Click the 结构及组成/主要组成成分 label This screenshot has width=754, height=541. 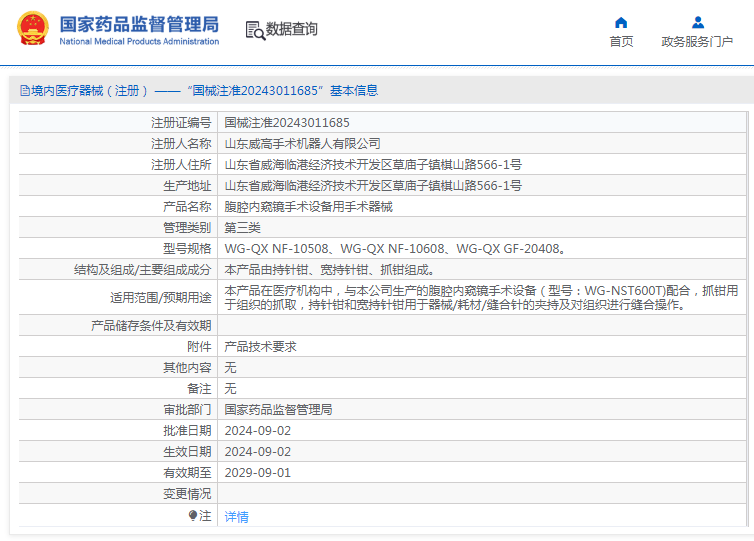(142, 270)
